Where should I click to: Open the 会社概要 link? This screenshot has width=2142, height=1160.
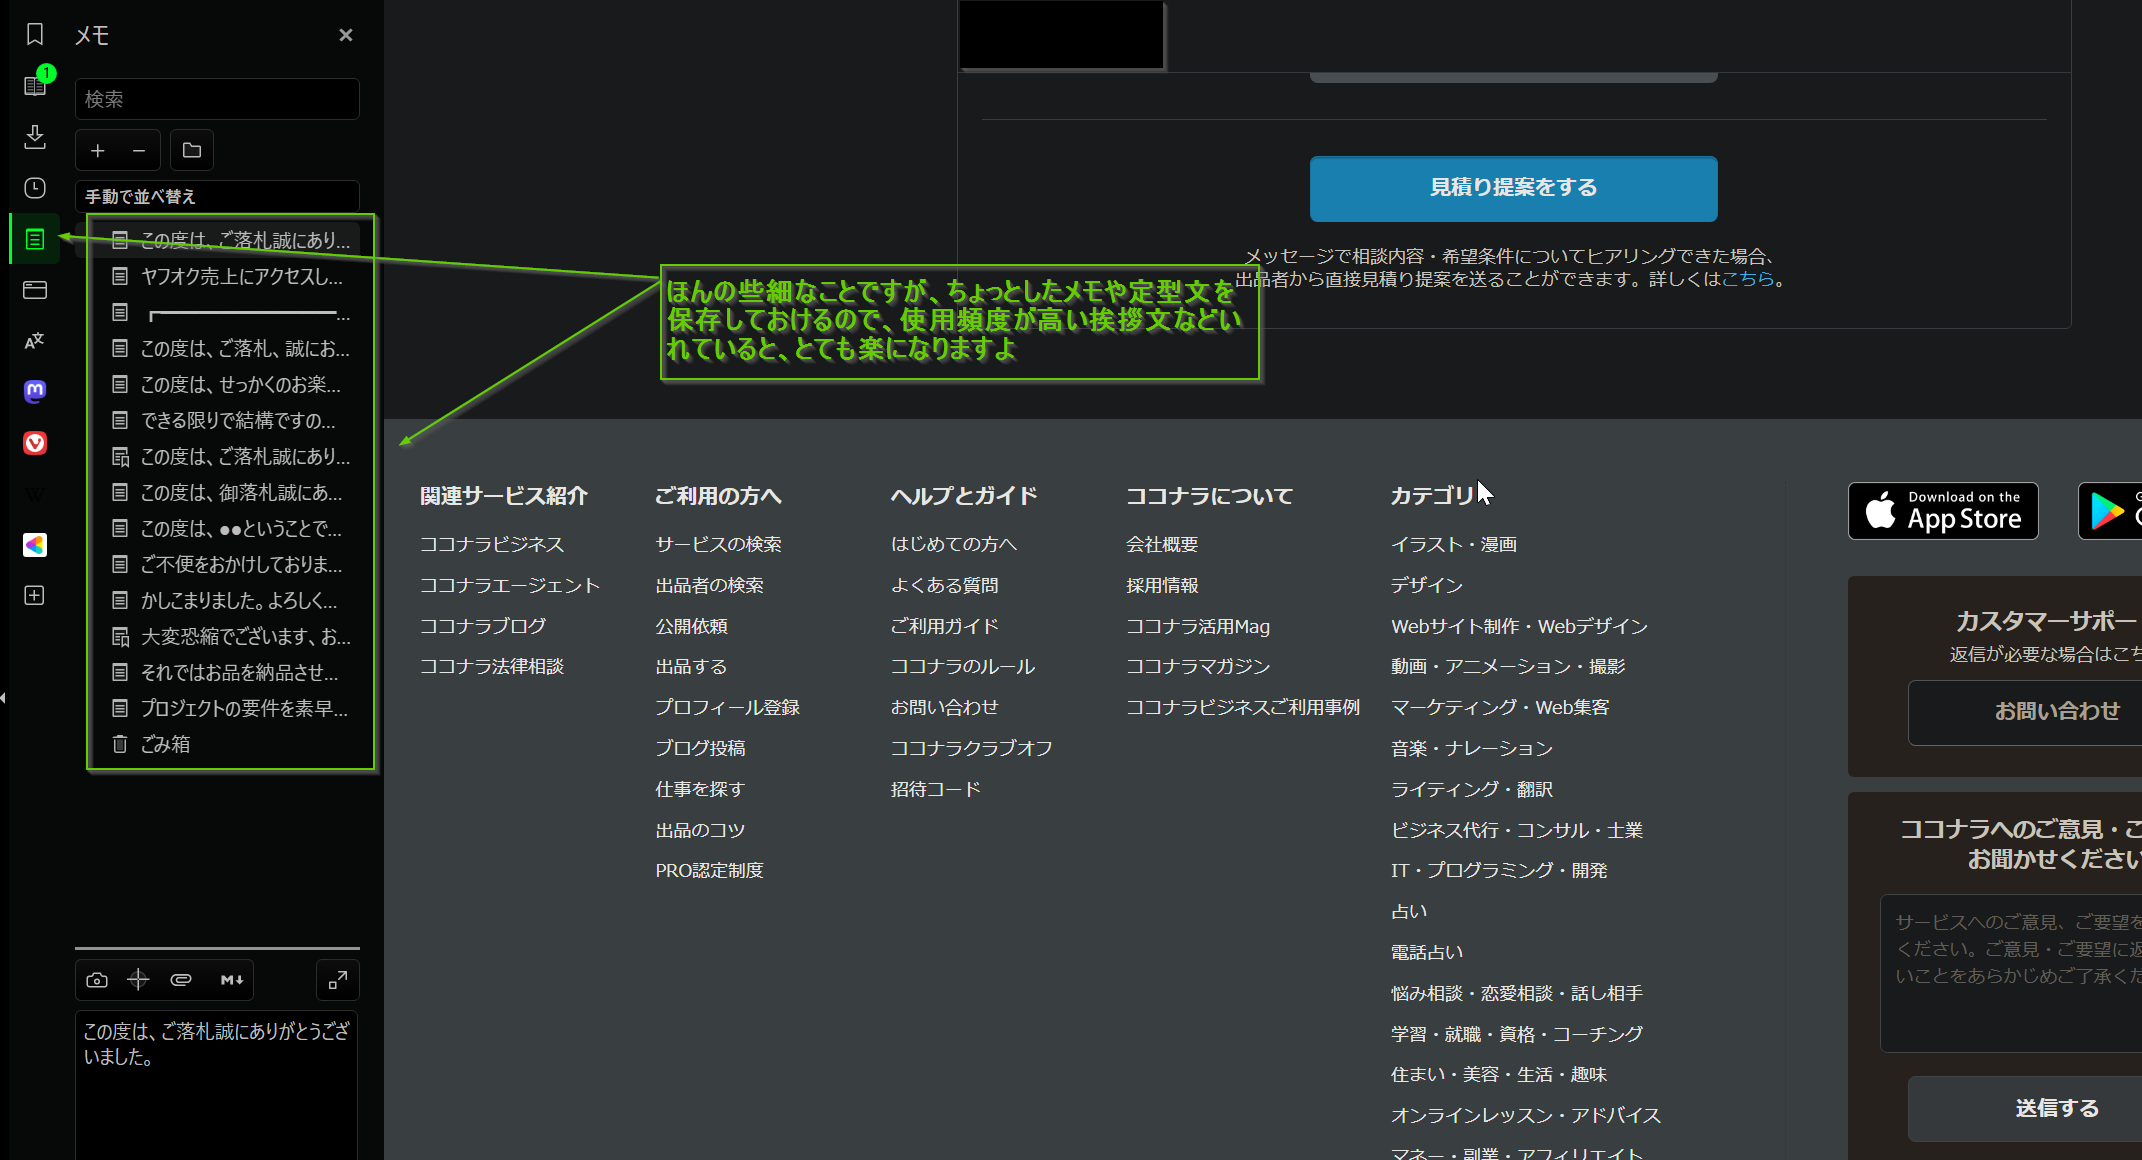[x=1162, y=545]
